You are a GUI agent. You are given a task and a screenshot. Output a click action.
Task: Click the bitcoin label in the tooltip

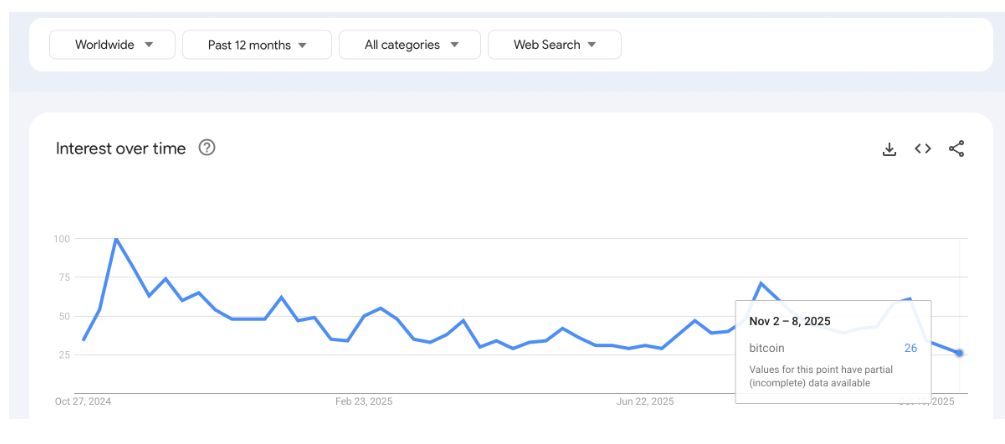pos(767,348)
